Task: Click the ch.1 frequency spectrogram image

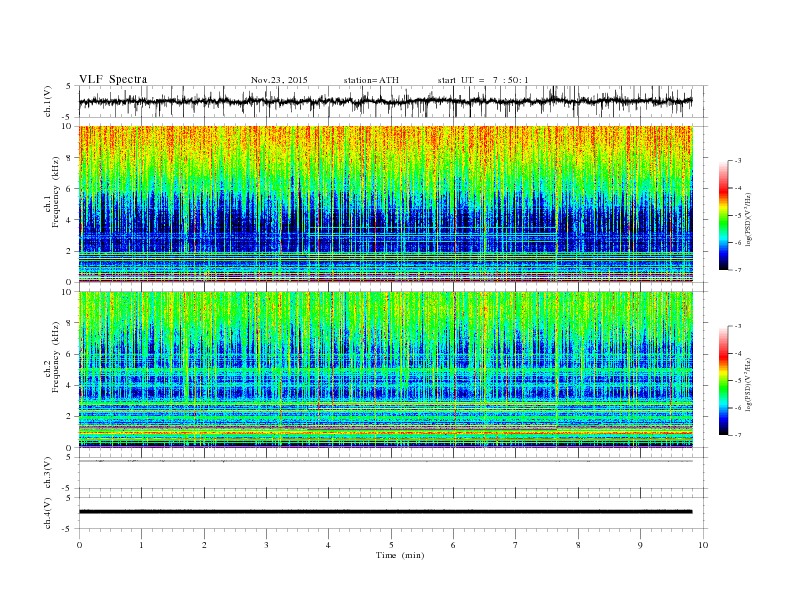Action: click(x=385, y=204)
